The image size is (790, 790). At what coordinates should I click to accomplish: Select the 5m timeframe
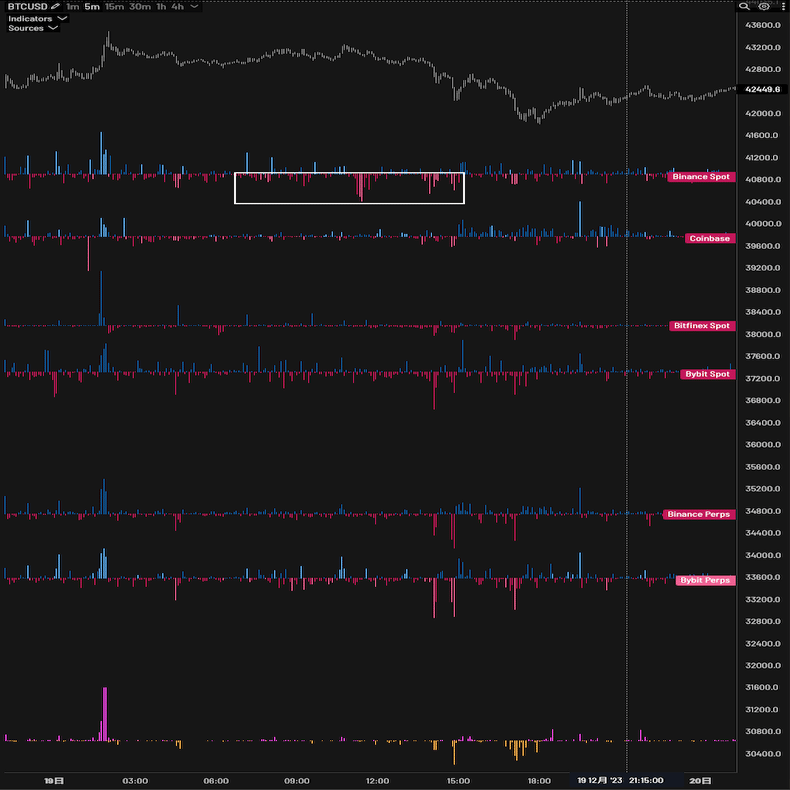pyautogui.click(x=92, y=7)
